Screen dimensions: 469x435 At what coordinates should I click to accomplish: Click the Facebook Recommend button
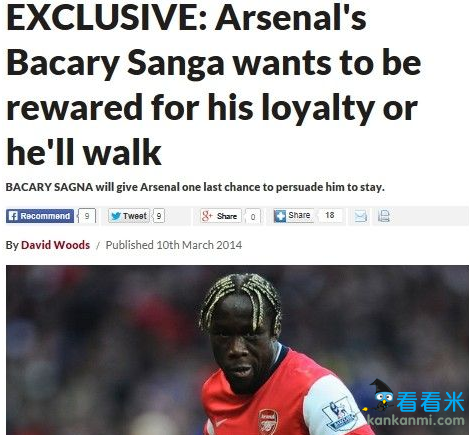pos(40,216)
